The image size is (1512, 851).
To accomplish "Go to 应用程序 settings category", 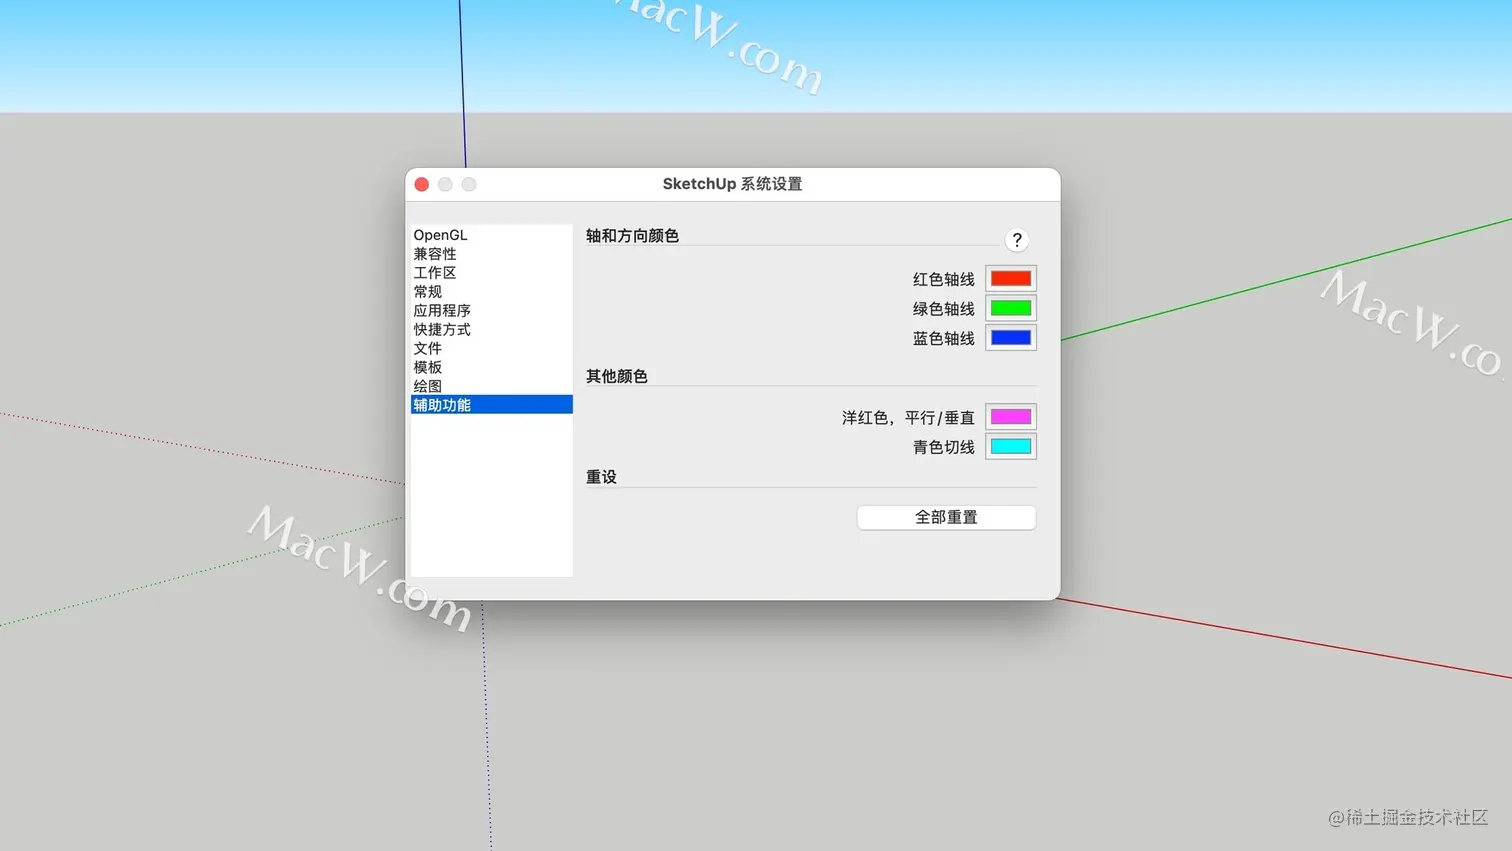I will (x=491, y=311).
